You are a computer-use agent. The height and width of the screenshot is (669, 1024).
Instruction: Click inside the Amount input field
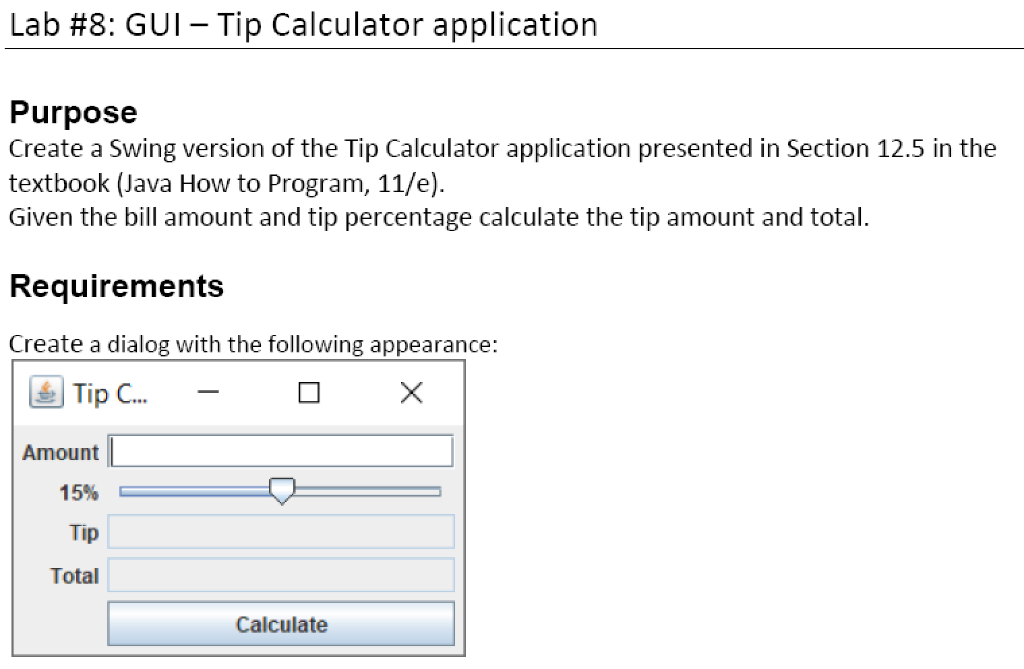(x=280, y=450)
